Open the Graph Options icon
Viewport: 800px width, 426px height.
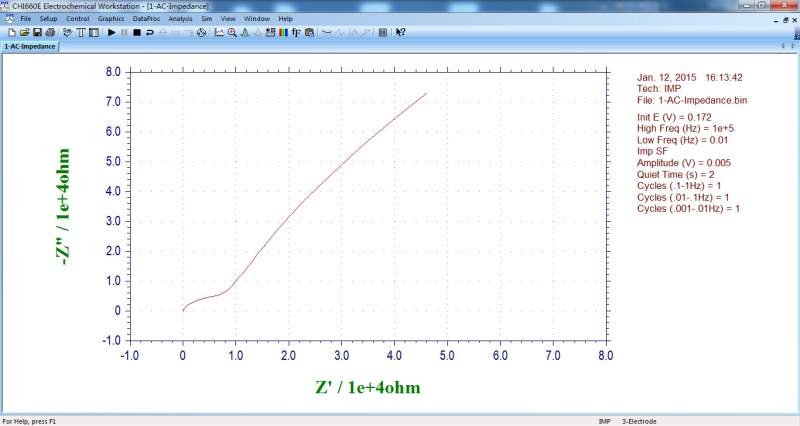click(x=270, y=32)
